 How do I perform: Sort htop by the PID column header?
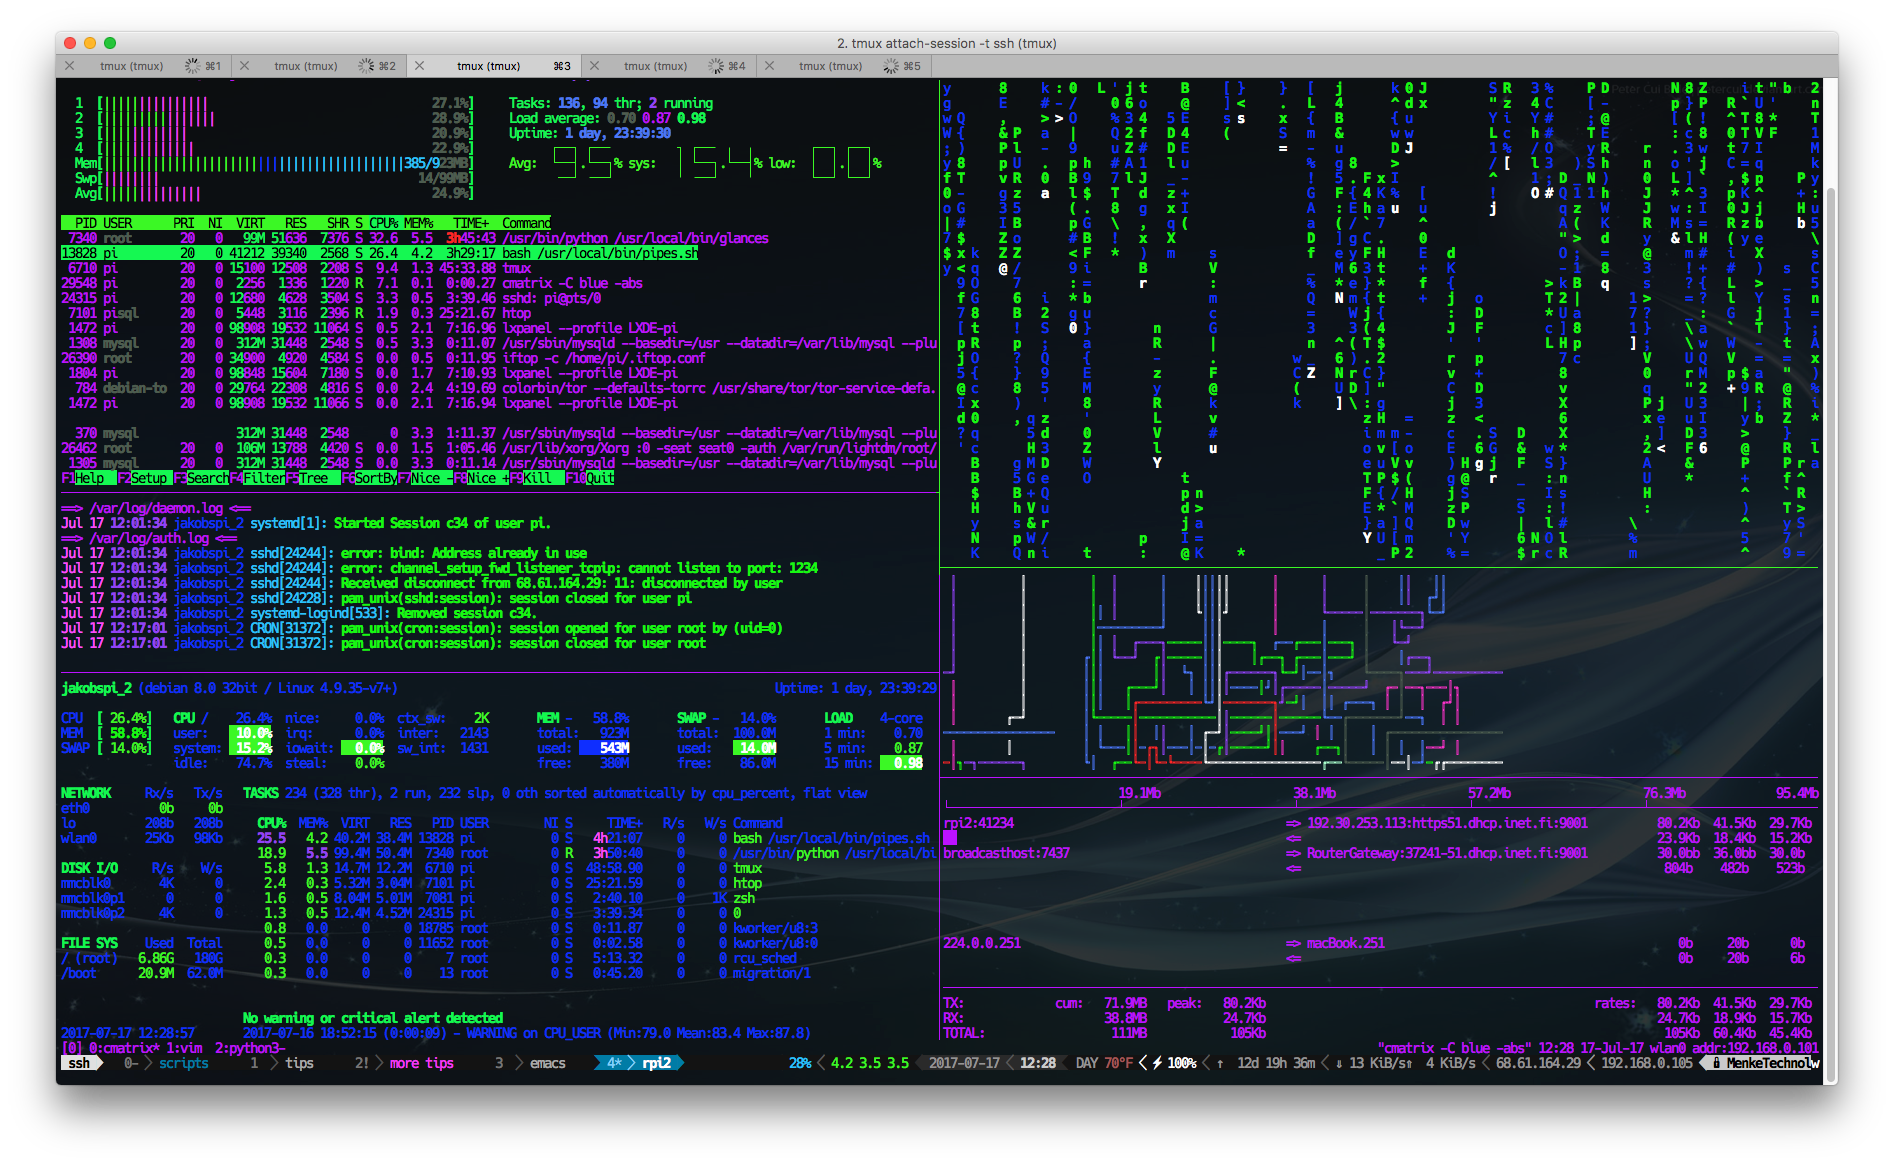(x=86, y=223)
